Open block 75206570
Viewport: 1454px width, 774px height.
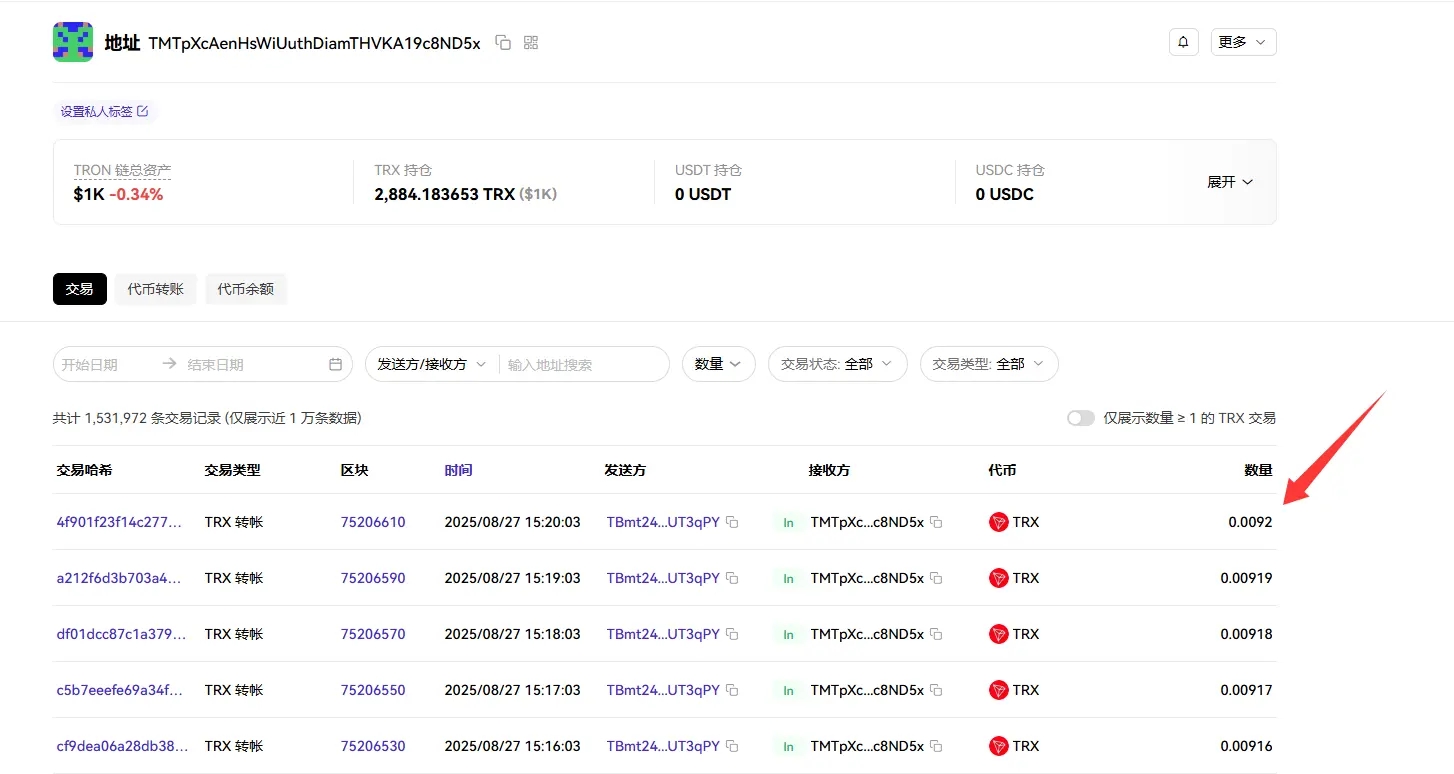[373, 634]
